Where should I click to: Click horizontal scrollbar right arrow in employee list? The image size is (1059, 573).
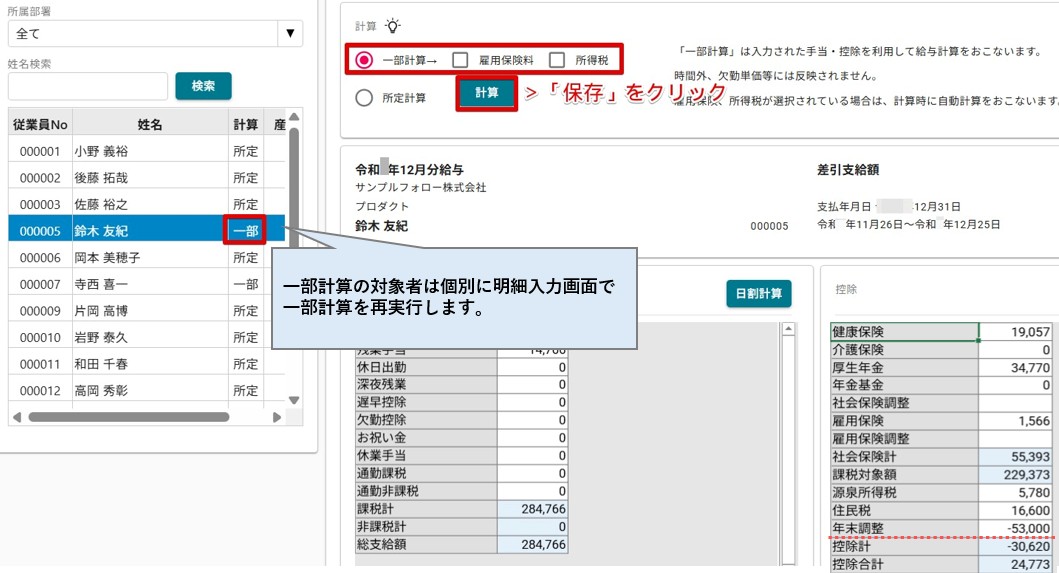point(277,418)
